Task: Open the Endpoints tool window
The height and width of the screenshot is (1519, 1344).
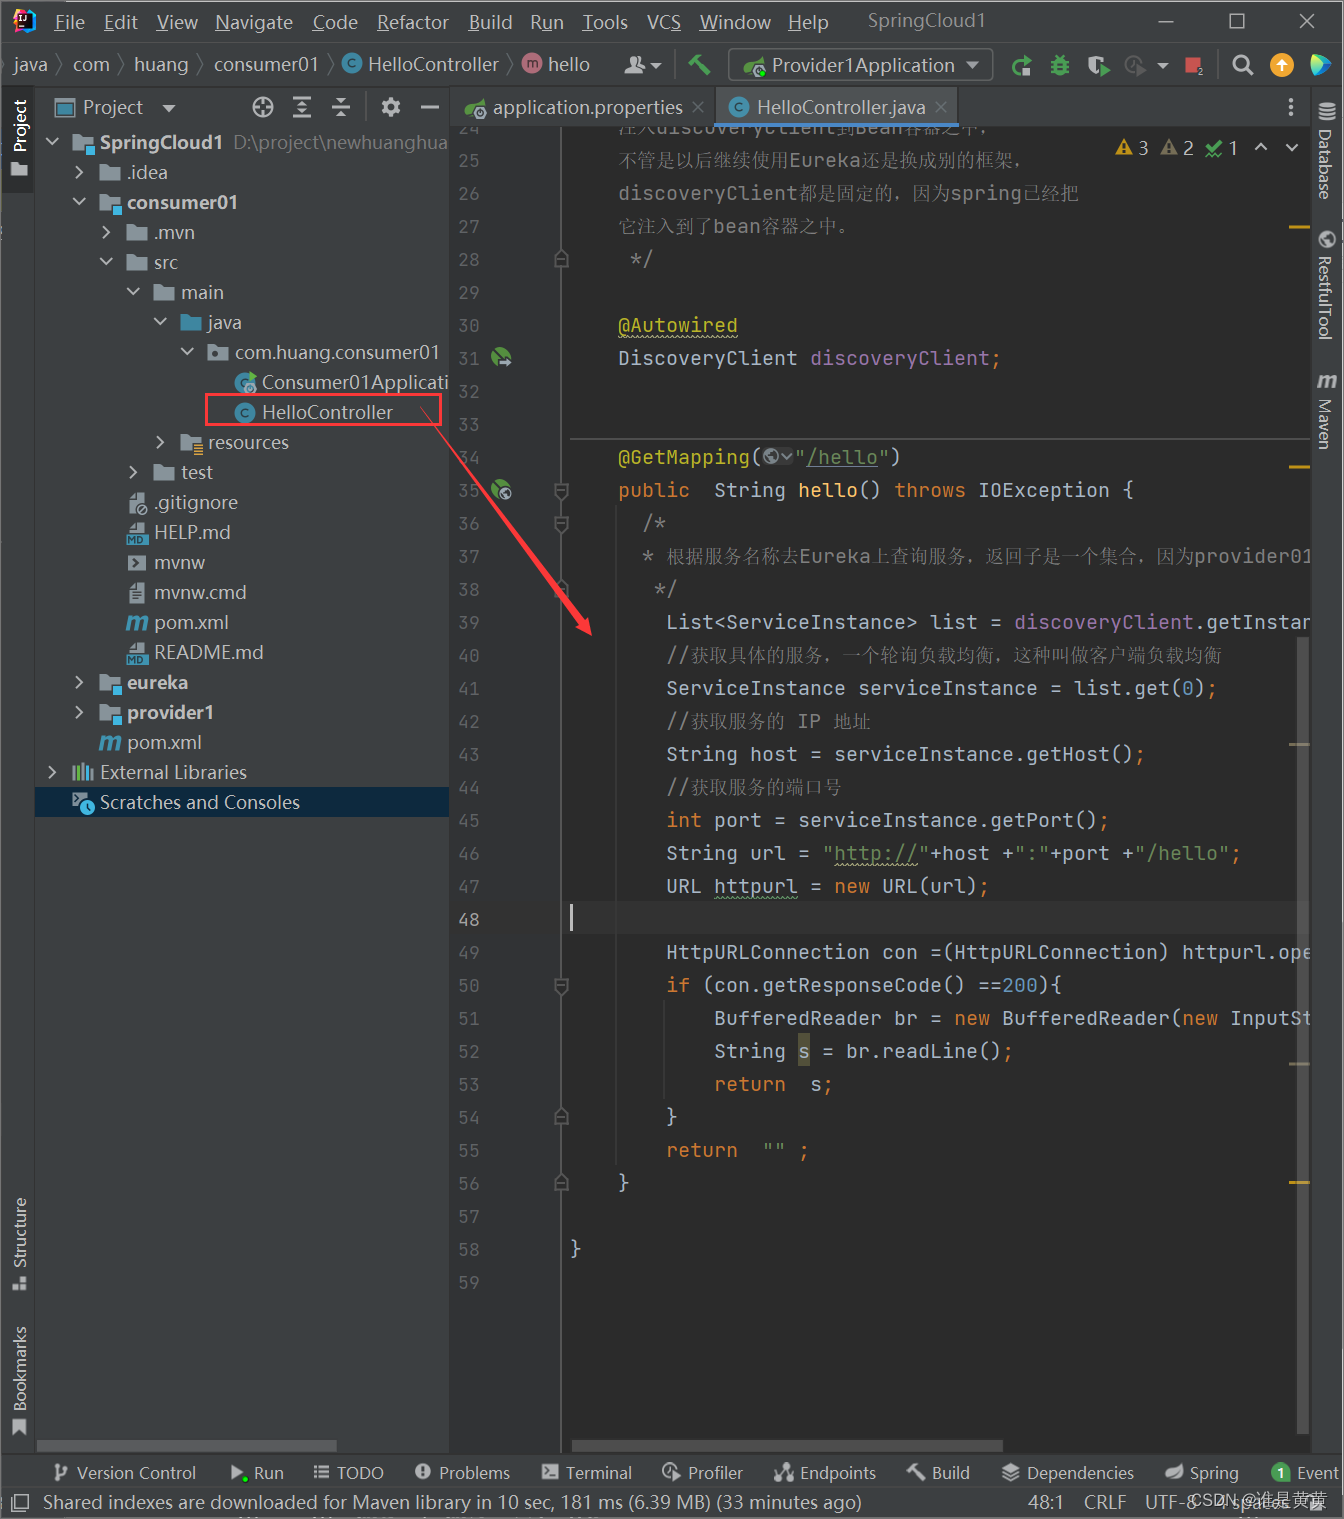Action: (825, 1472)
